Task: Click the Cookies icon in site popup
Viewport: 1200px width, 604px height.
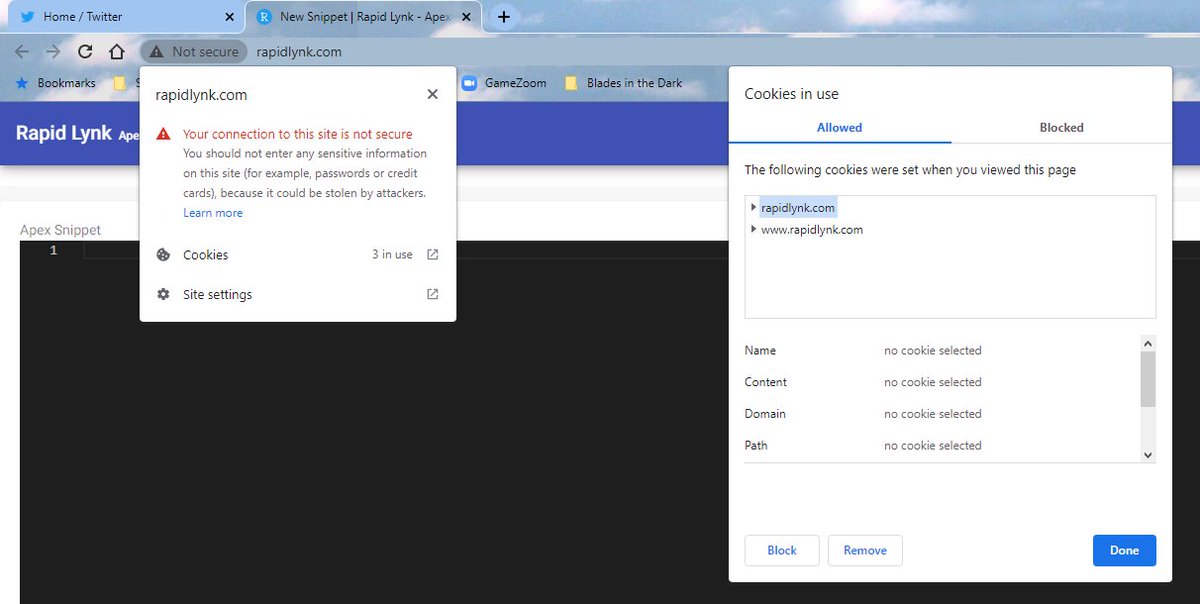Action: pyautogui.click(x=163, y=255)
